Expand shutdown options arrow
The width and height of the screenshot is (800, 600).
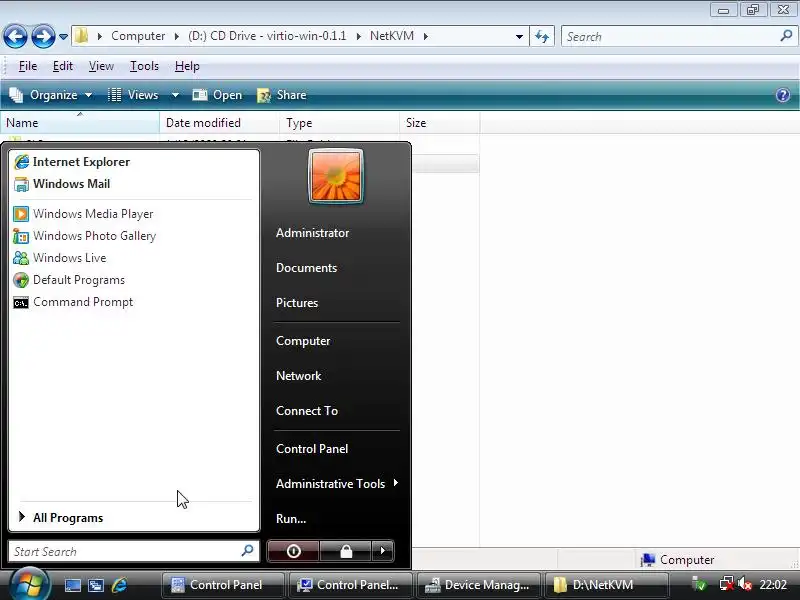(383, 551)
